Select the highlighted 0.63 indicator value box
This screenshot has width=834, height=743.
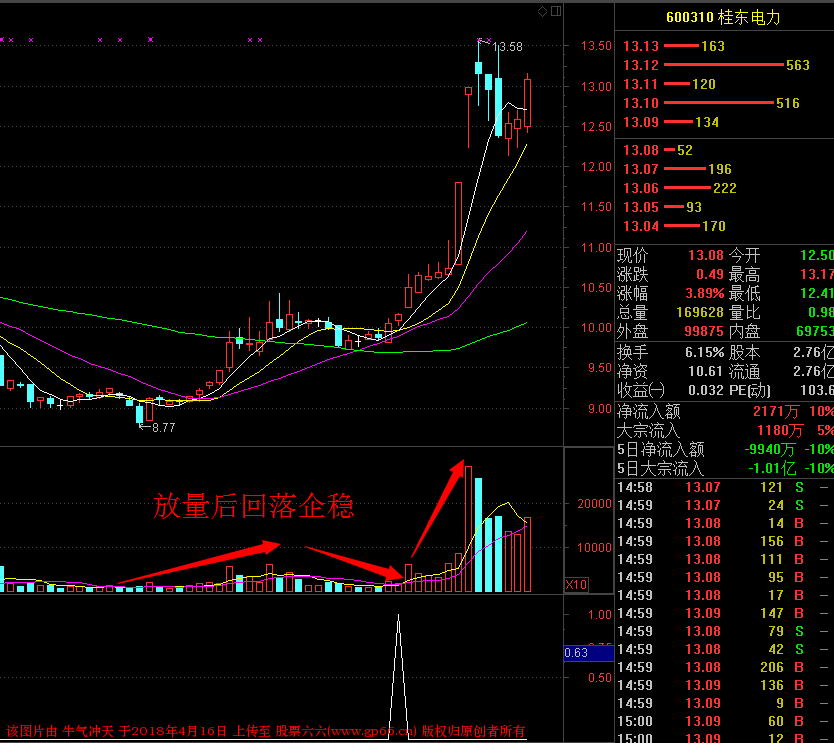[588, 652]
